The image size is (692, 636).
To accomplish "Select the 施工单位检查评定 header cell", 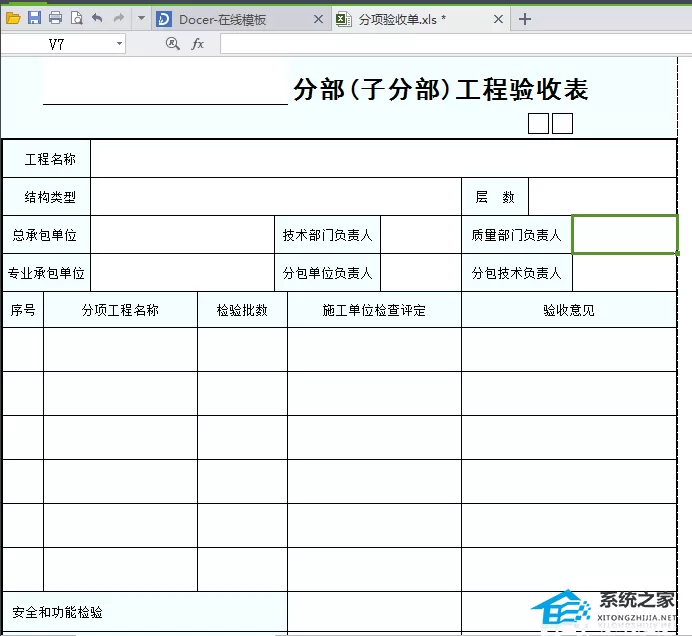I will (374, 310).
